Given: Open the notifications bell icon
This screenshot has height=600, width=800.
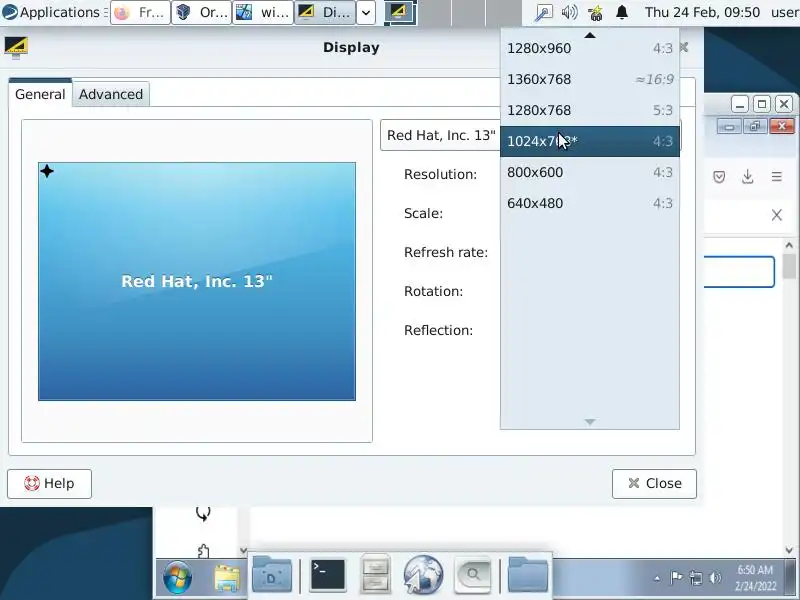Looking at the screenshot, I should coord(621,12).
